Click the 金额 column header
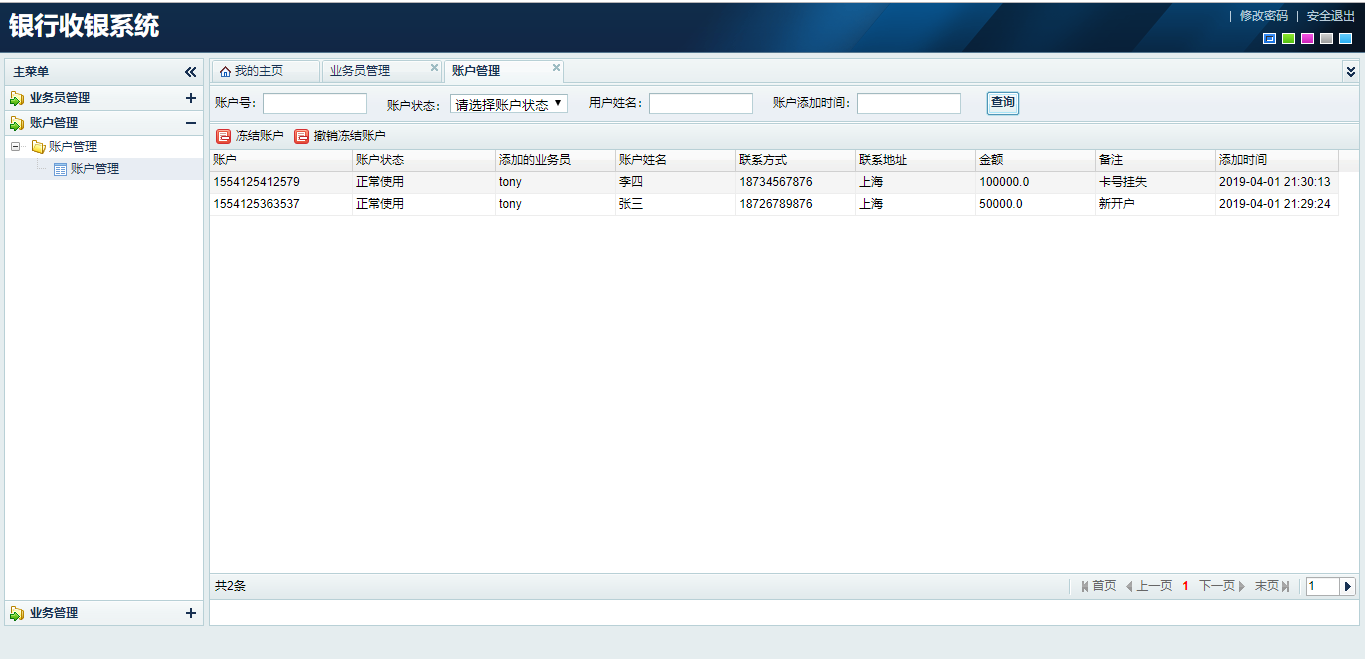Viewport: 1365px width, 659px height. tap(1035, 160)
